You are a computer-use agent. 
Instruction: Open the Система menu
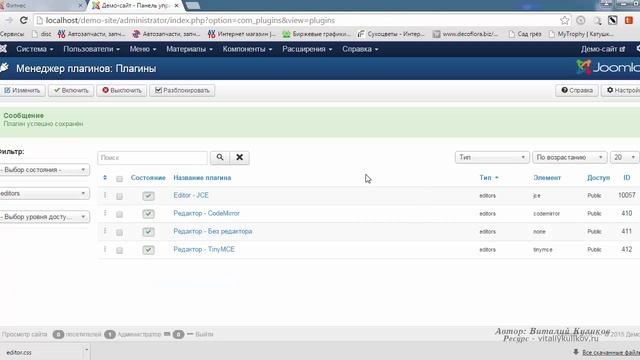pos(35,49)
